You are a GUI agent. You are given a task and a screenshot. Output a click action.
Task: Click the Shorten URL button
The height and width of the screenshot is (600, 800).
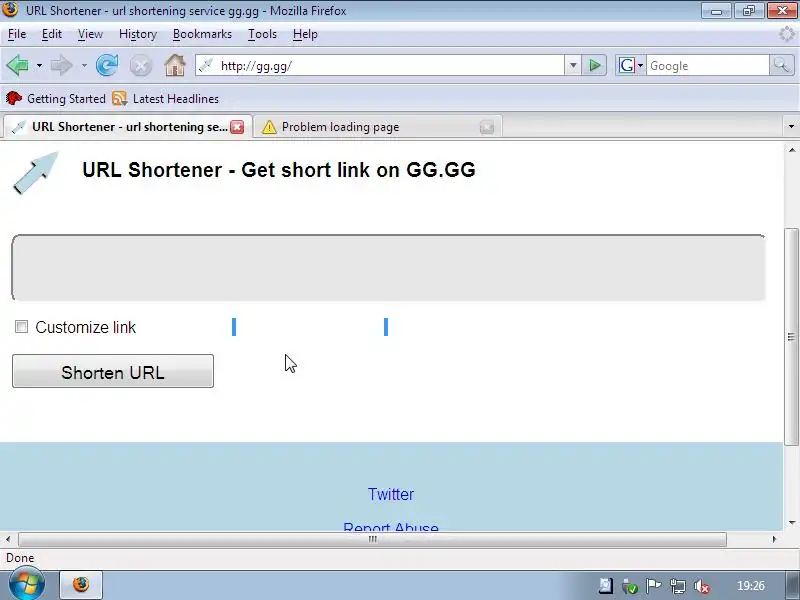113,371
